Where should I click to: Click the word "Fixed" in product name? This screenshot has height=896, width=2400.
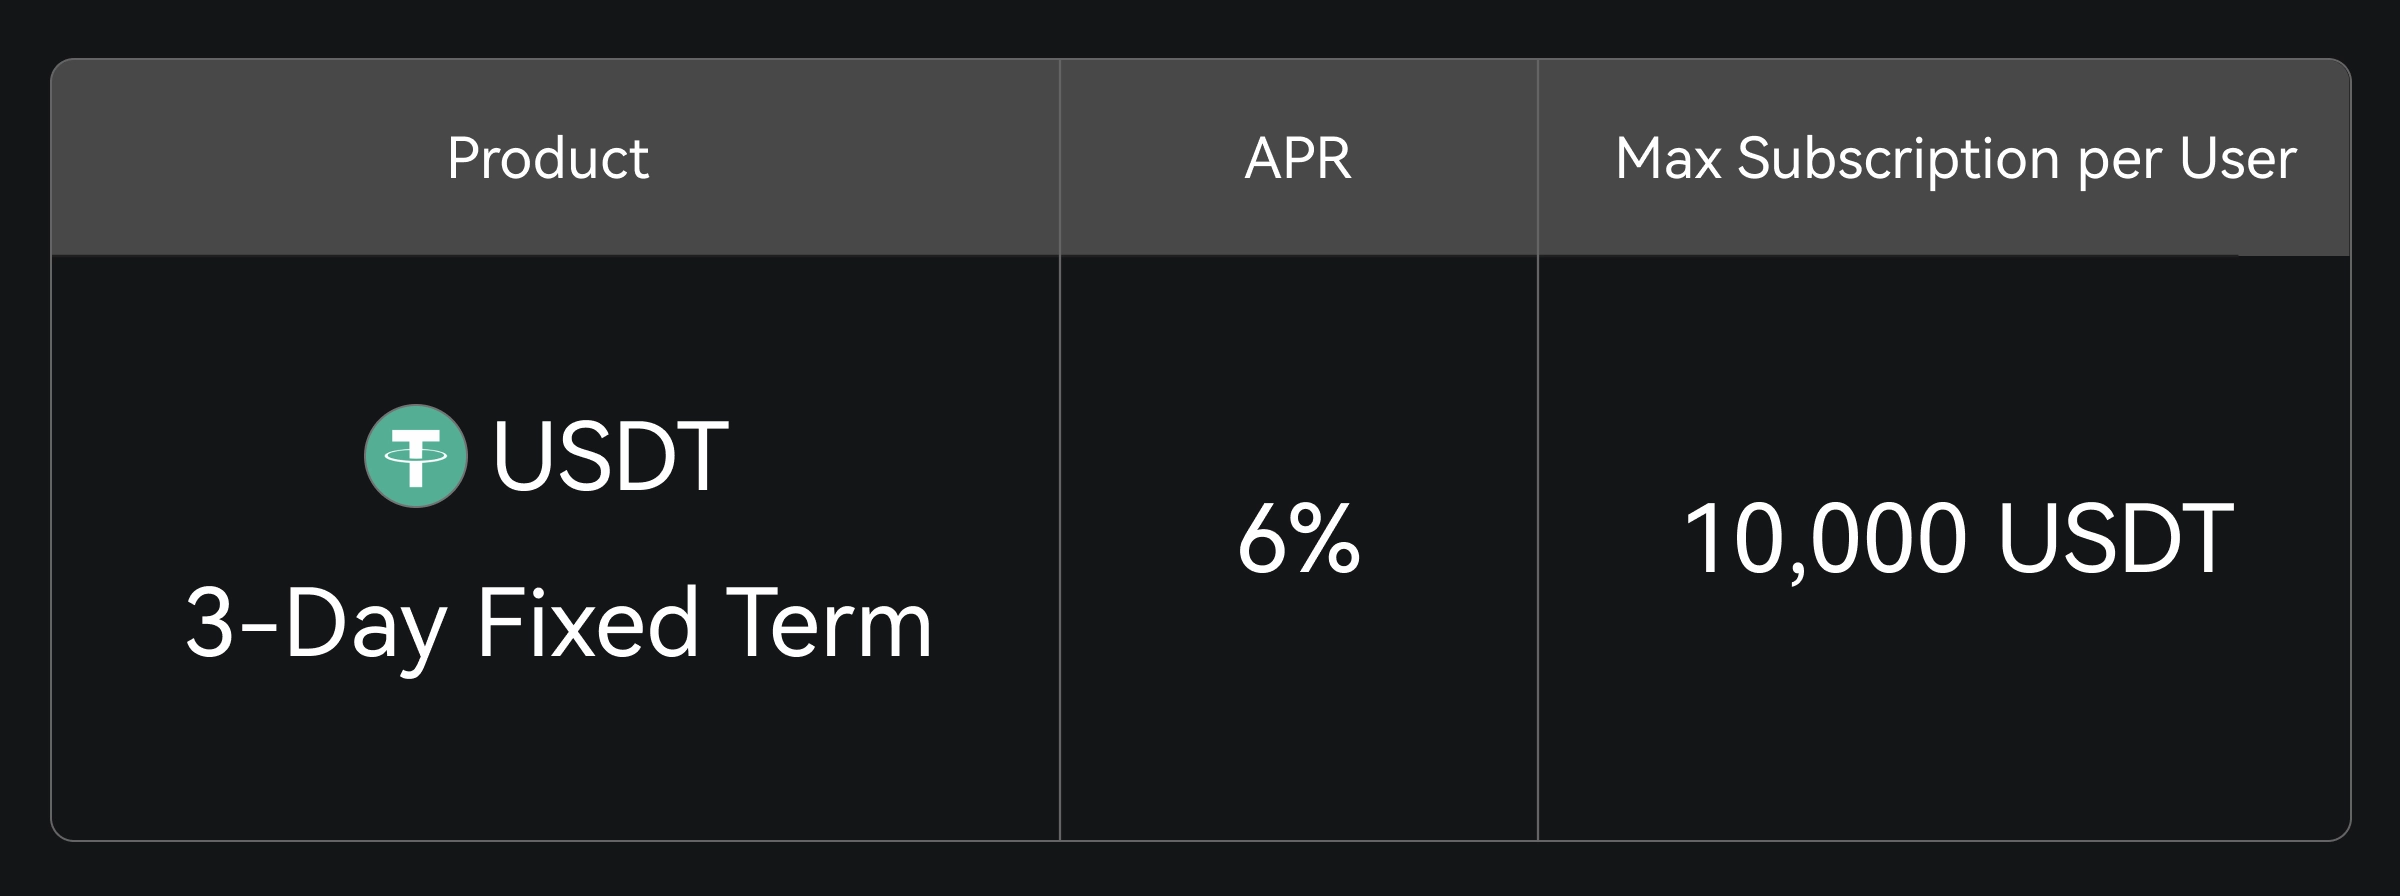coord(587,623)
